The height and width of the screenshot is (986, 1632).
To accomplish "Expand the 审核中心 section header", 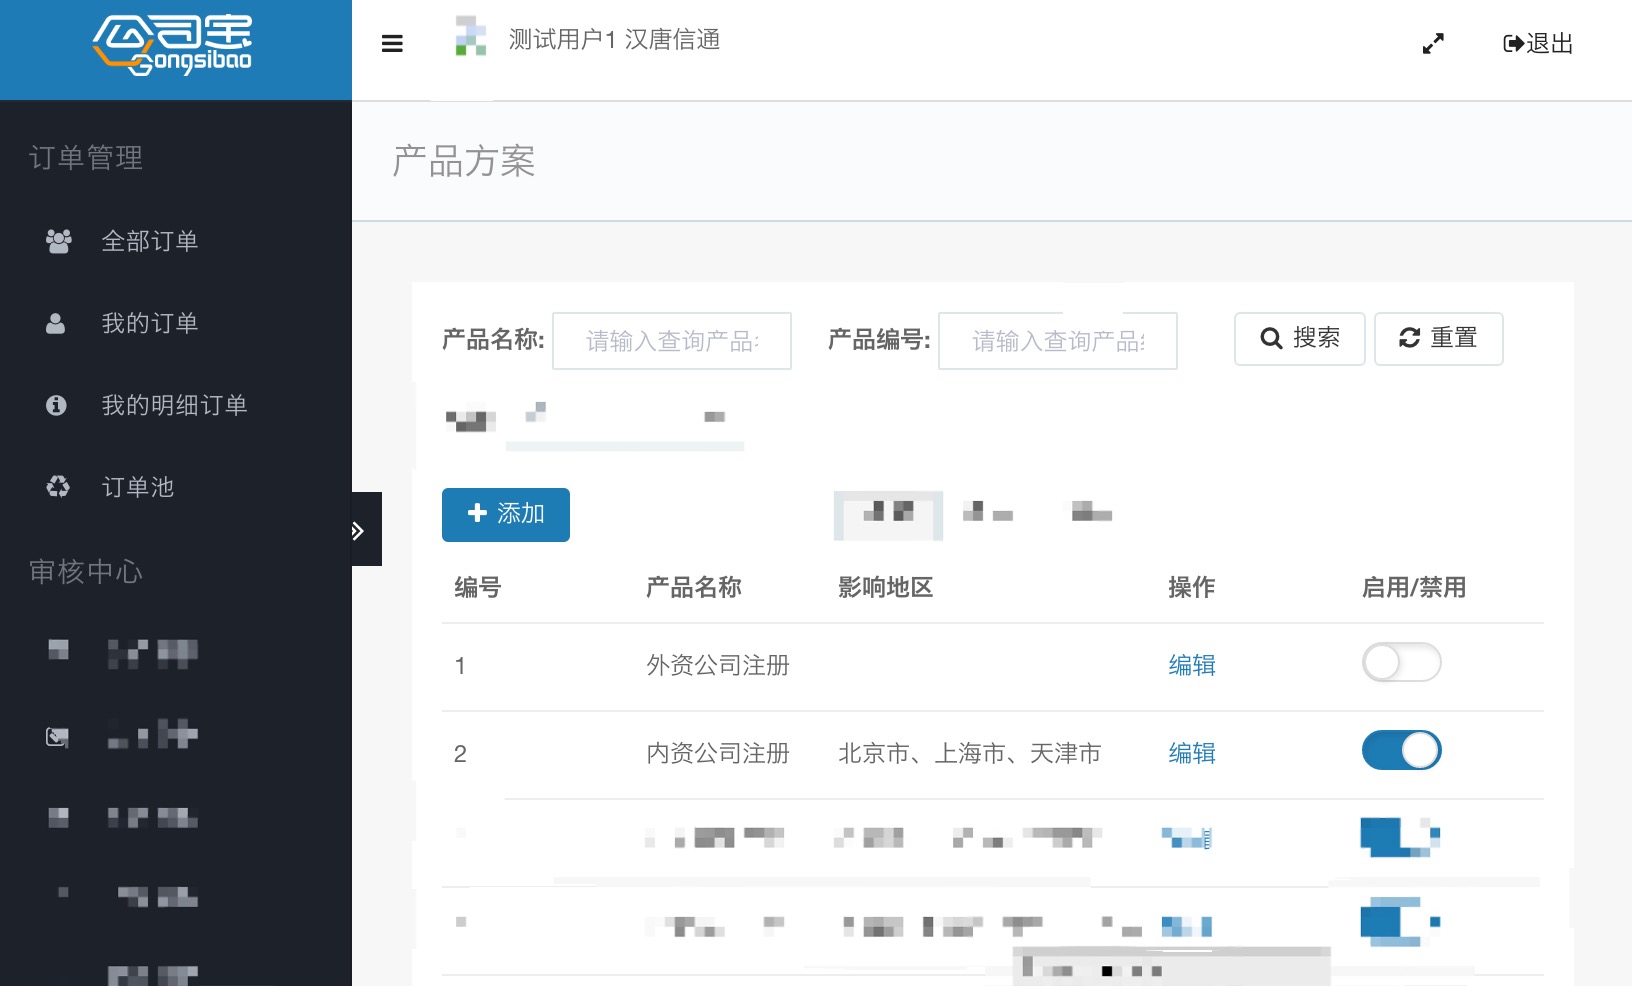I will coord(86,571).
